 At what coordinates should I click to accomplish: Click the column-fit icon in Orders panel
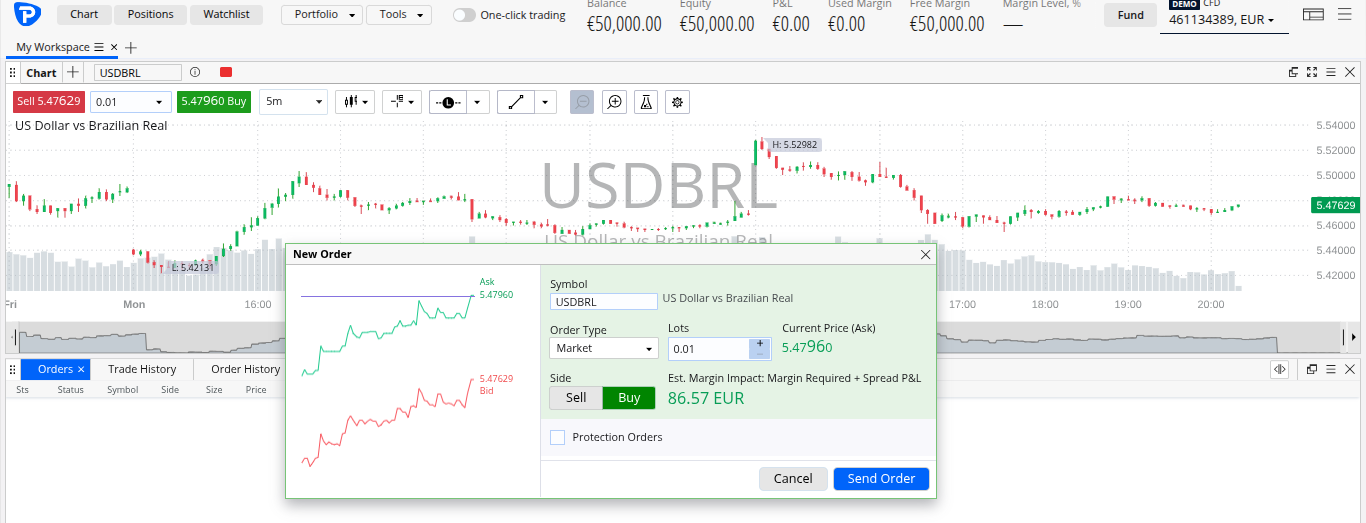tap(1279, 369)
